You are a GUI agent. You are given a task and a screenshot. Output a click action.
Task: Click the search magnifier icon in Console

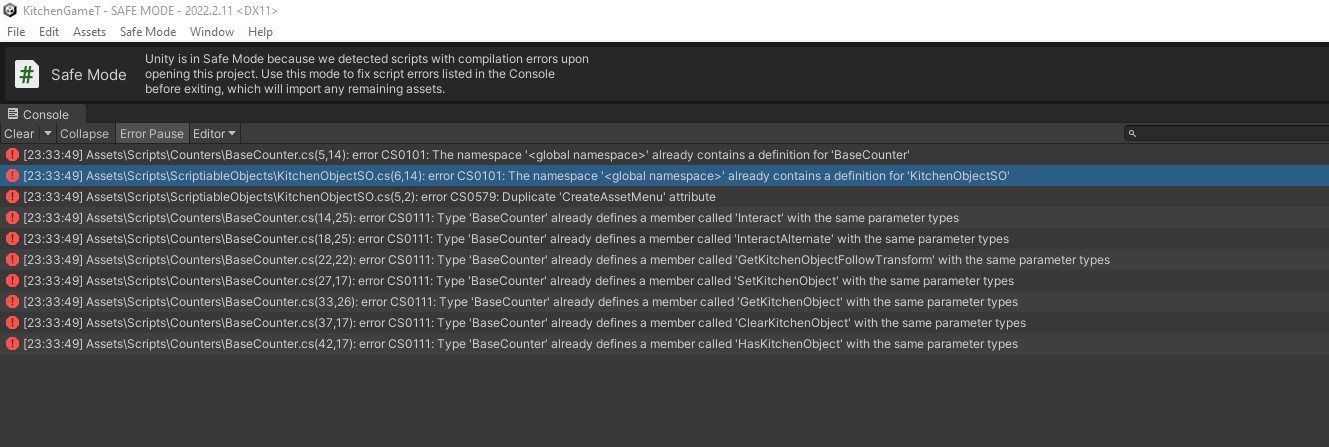tap(1132, 133)
